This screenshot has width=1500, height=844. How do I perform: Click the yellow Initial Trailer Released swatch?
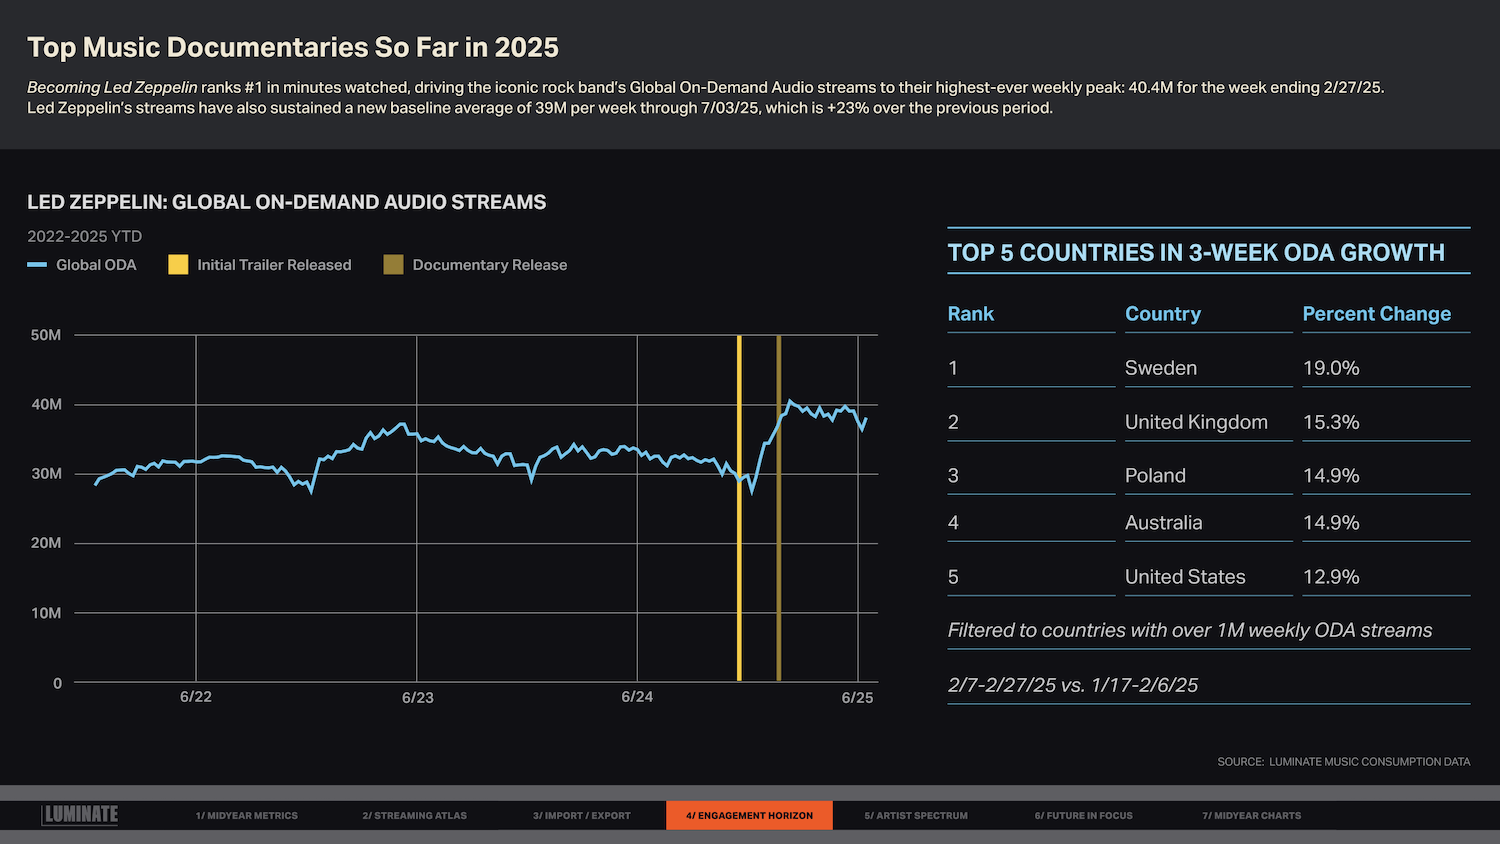(178, 264)
